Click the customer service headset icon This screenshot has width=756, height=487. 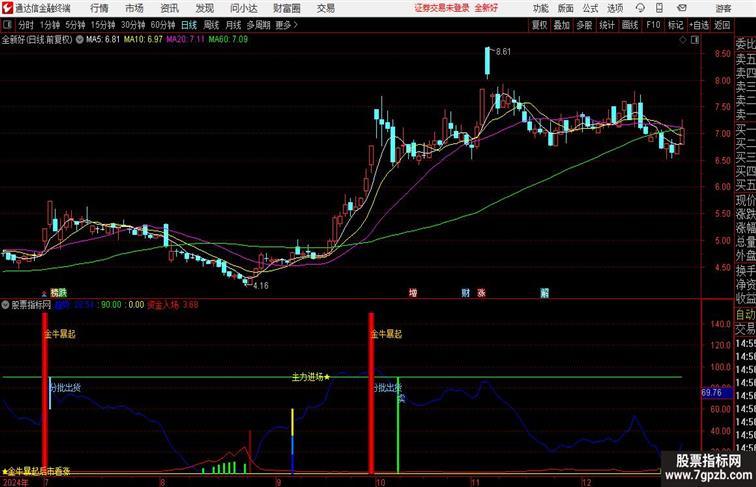click(x=640, y=8)
